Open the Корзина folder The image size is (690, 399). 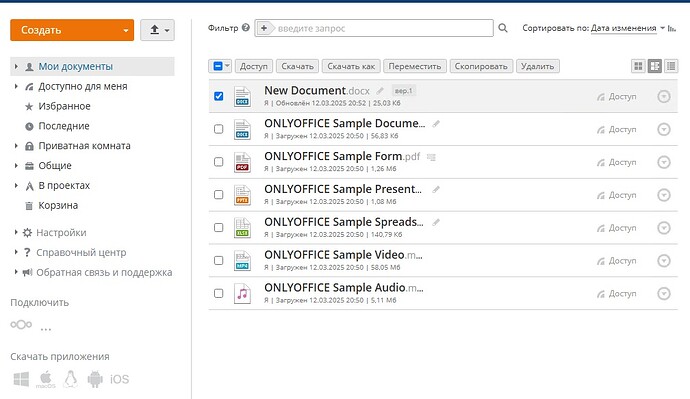point(58,205)
